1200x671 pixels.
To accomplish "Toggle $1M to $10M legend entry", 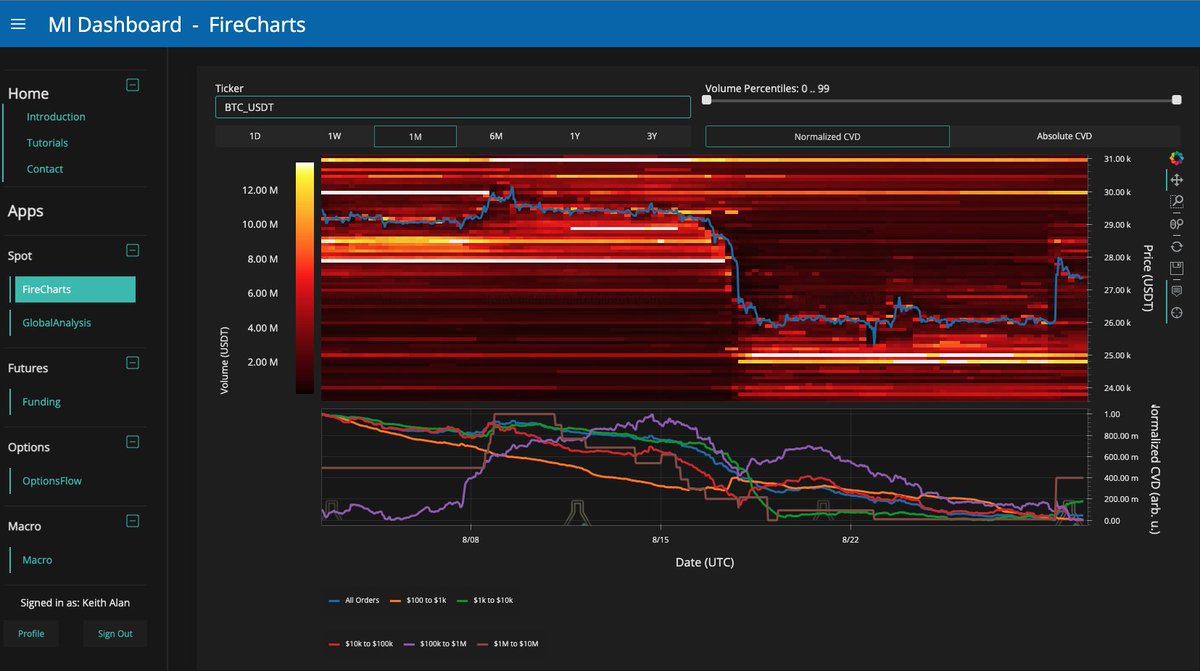I will coord(509,644).
